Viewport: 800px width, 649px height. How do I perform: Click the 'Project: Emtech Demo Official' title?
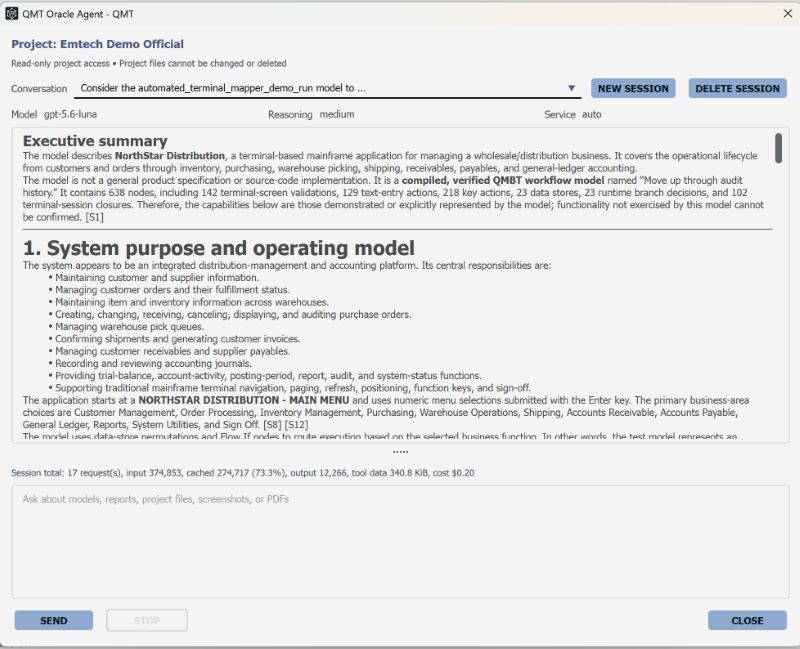[x=97, y=44]
